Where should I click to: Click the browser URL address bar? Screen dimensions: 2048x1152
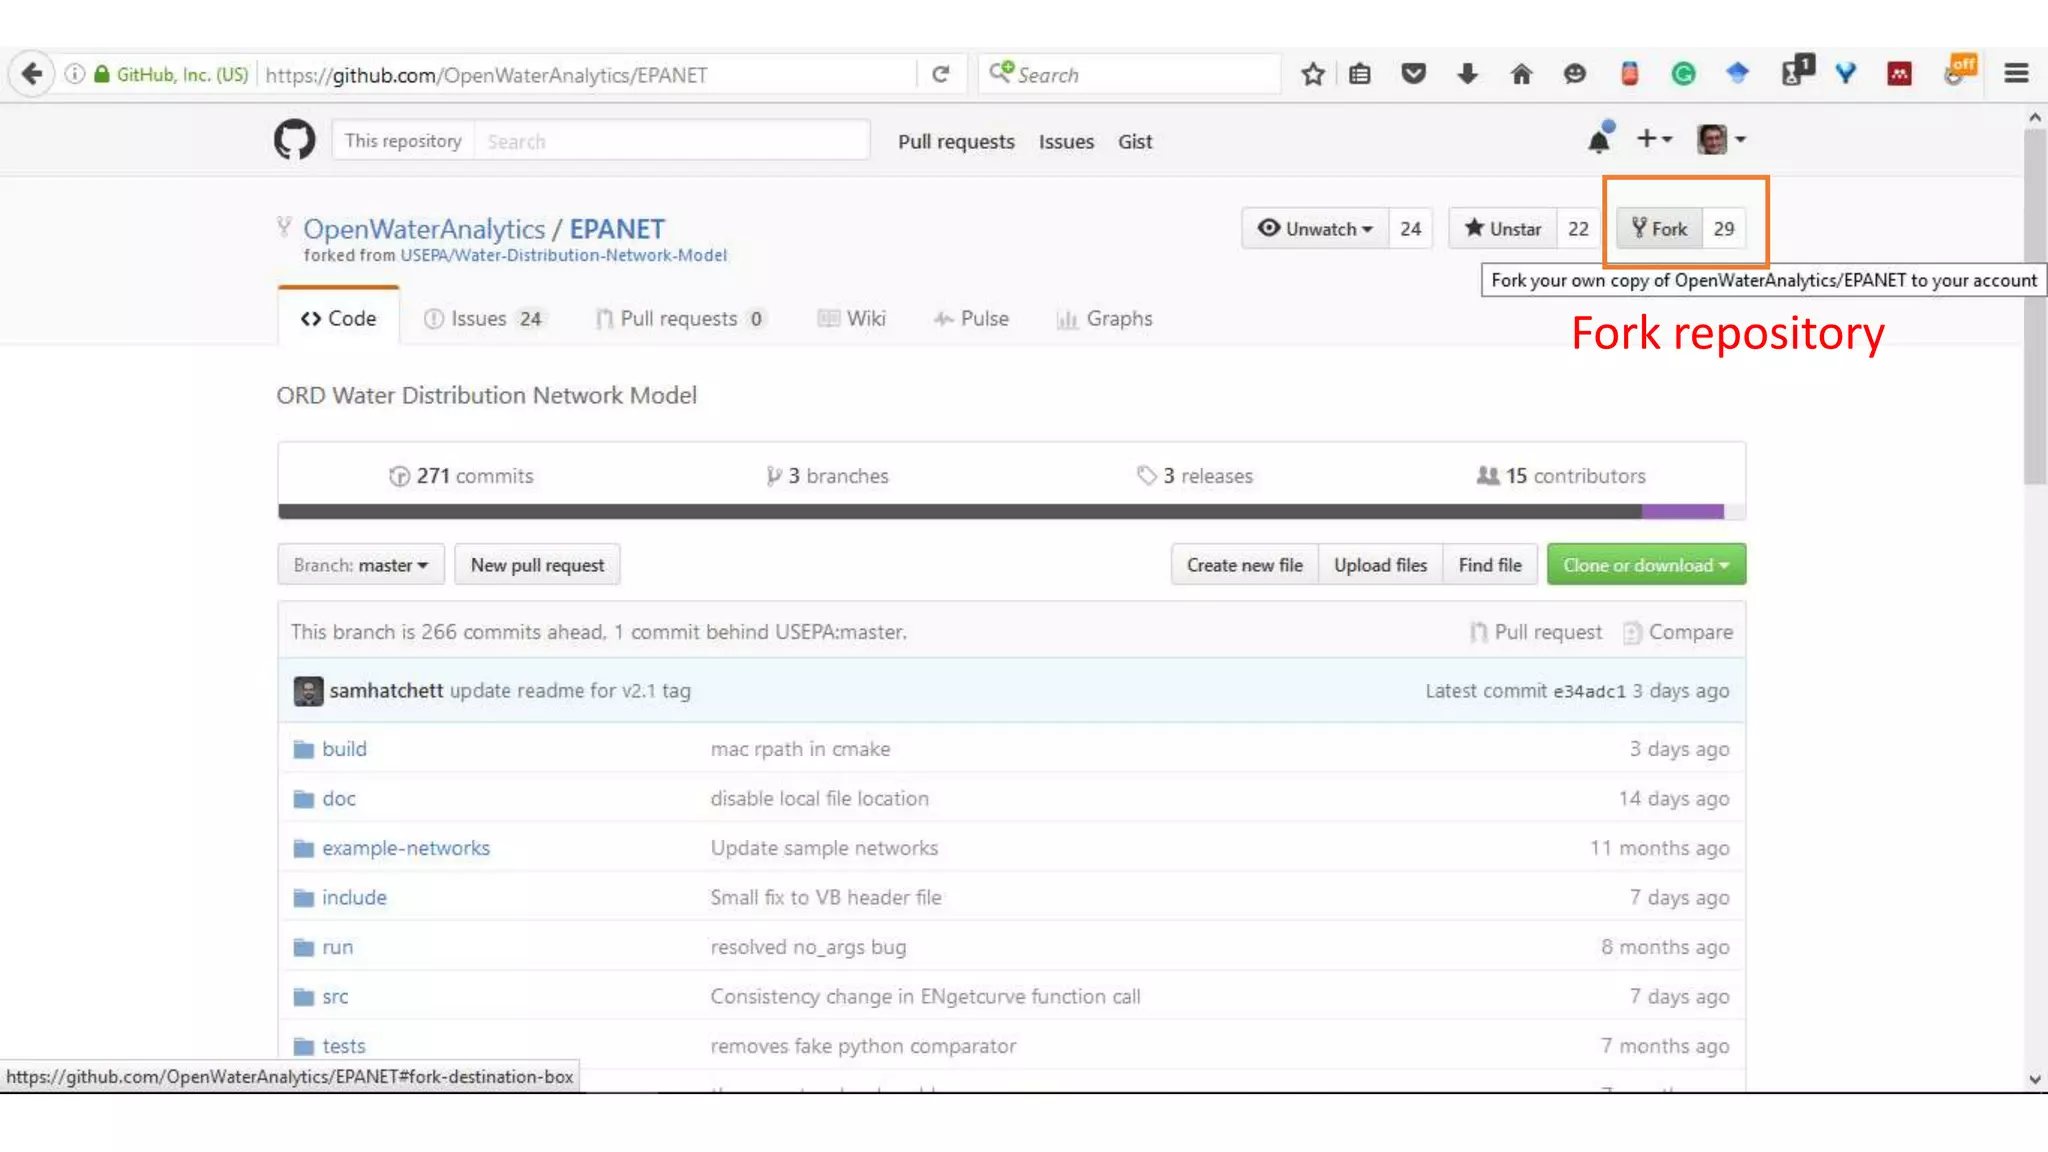[585, 74]
